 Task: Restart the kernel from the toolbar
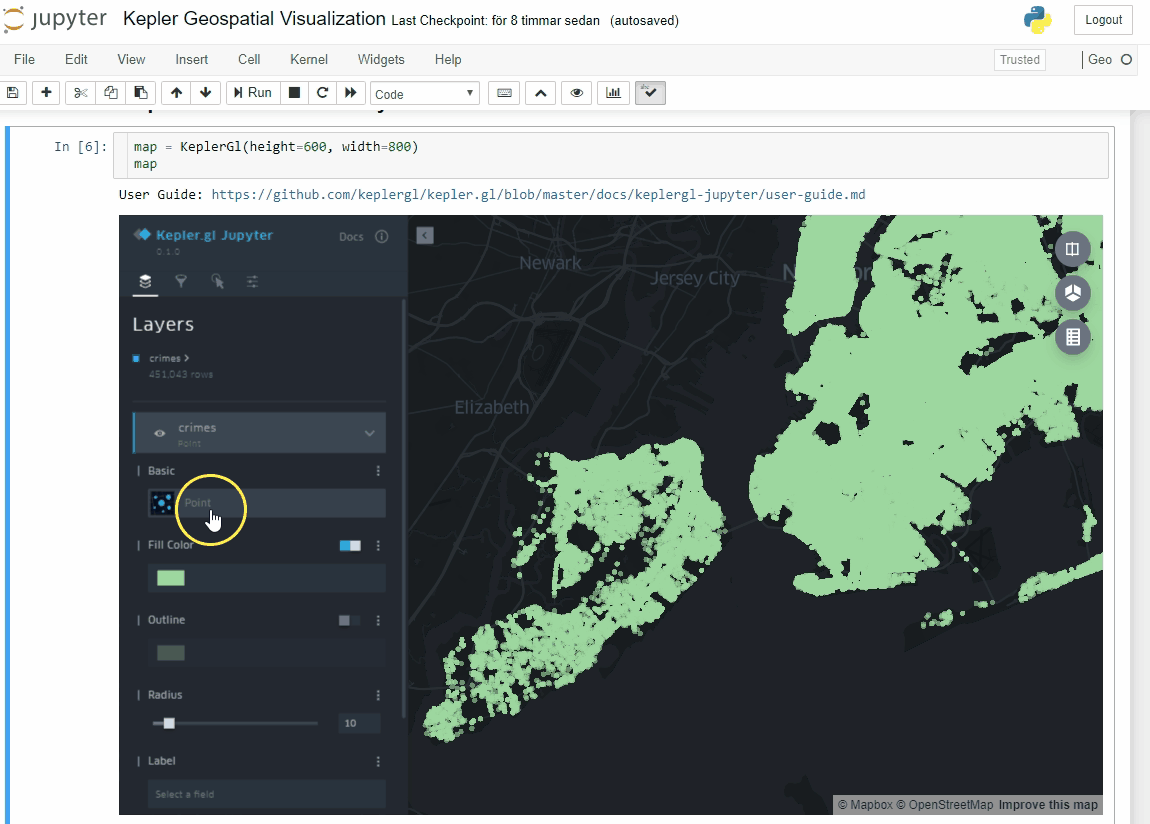(x=322, y=93)
